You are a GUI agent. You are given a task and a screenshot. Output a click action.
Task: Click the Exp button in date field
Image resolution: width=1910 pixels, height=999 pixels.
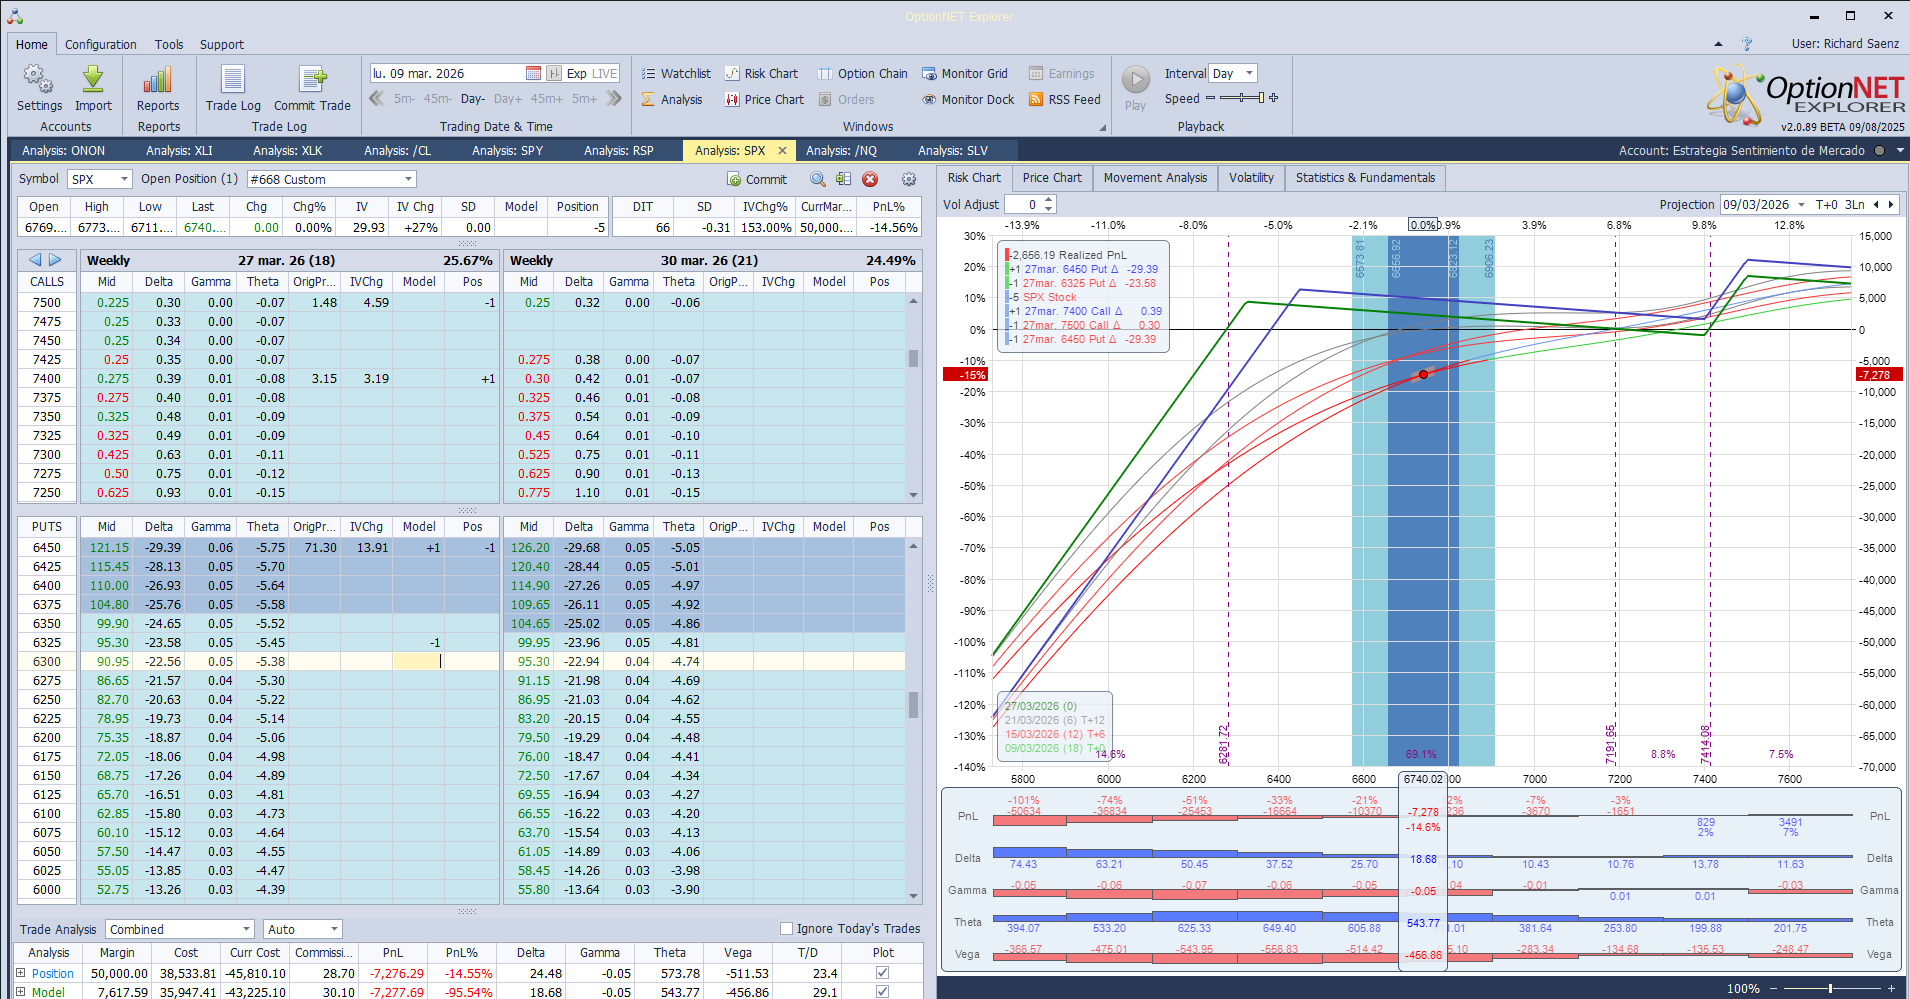pyautogui.click(x=576, y=73)
